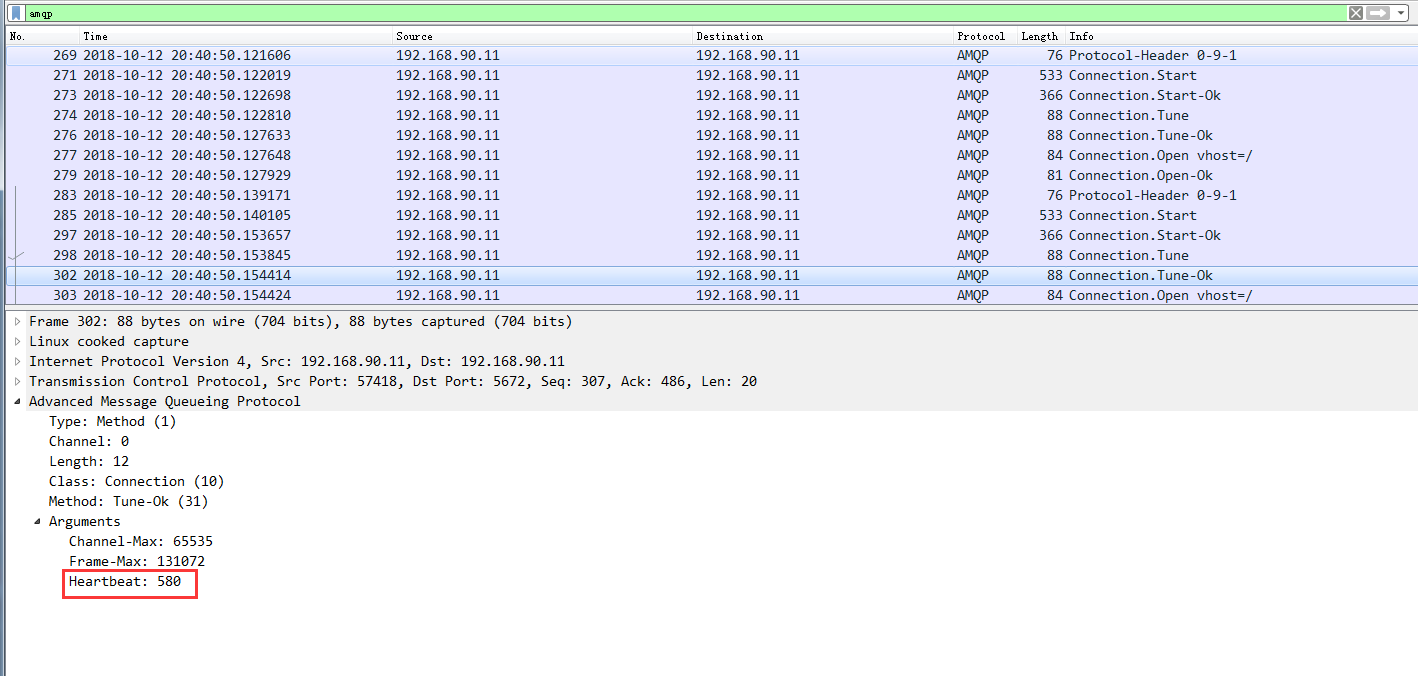Click timestamp 20:40:50.139171 of packet 283
1418x676 pixels.
point(231,195)
